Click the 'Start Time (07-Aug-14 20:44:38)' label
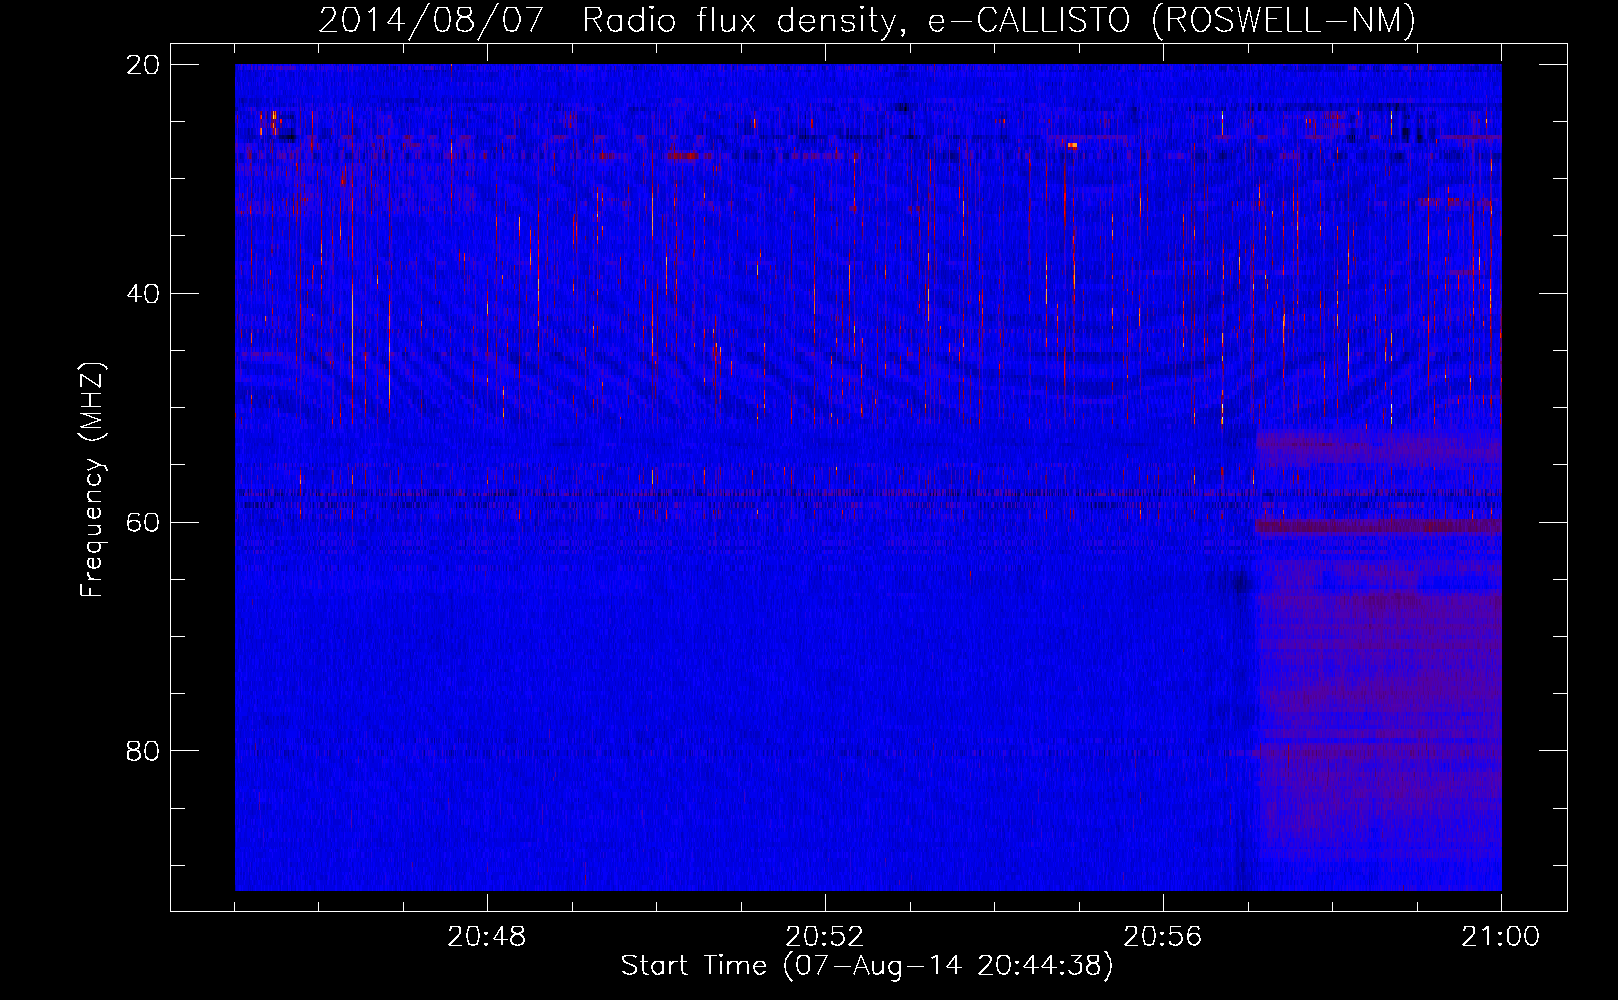 click(x=867, y=965)
